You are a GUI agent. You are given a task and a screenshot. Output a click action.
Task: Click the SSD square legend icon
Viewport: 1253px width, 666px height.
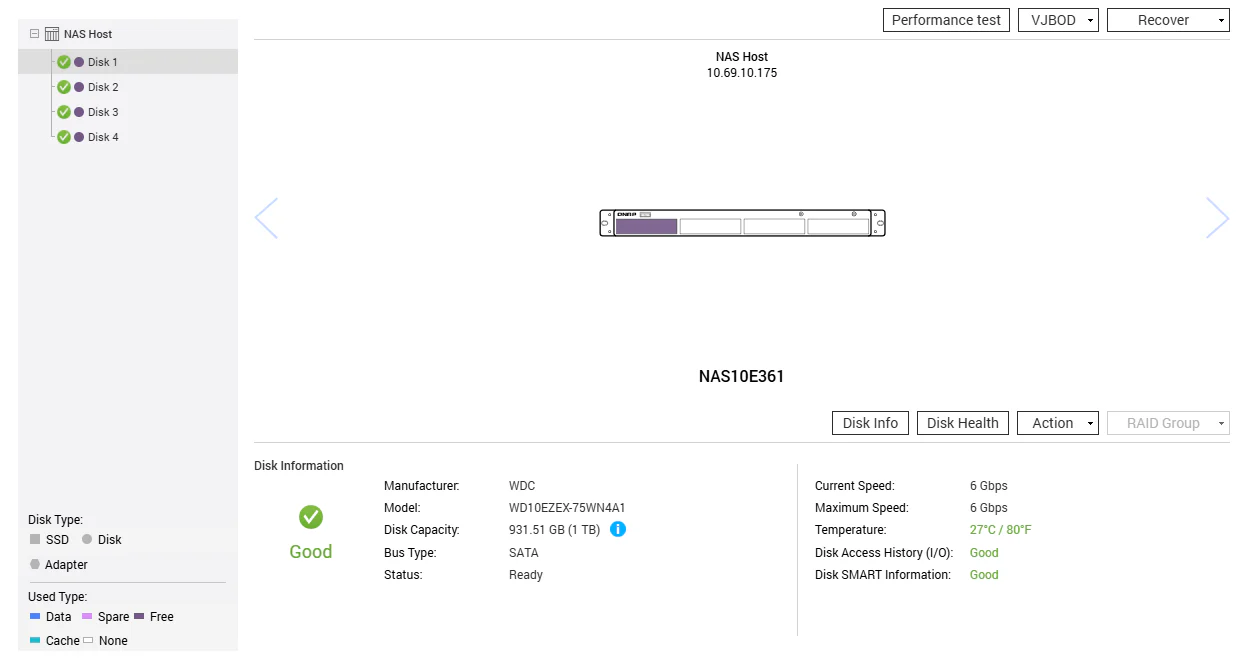click(35, 539)
